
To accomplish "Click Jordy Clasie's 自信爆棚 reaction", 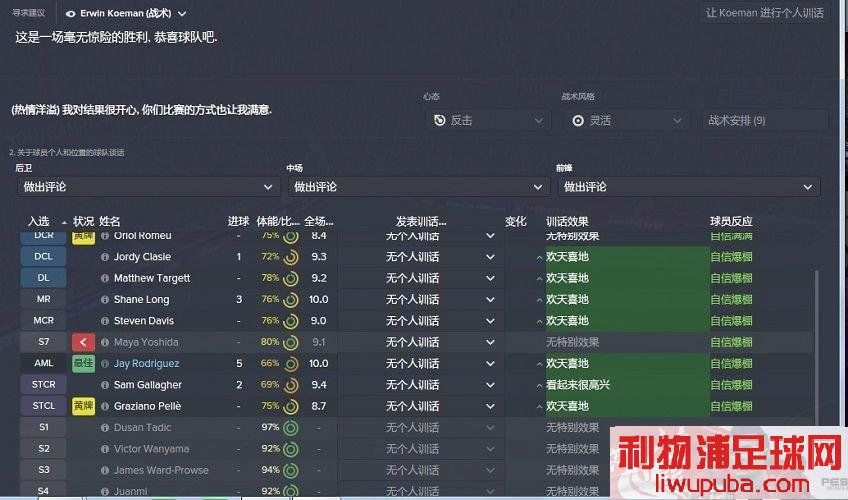I will pyautogui.click(x=731, y=257).
